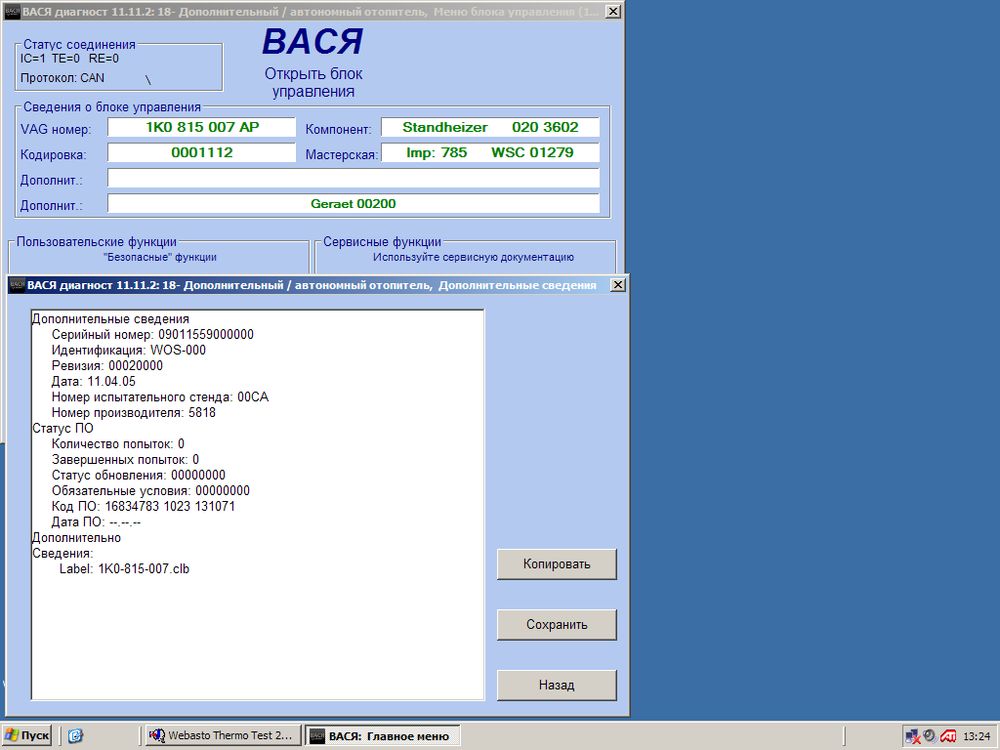Click the Используйте сервисную документацию label

[473, 257]
